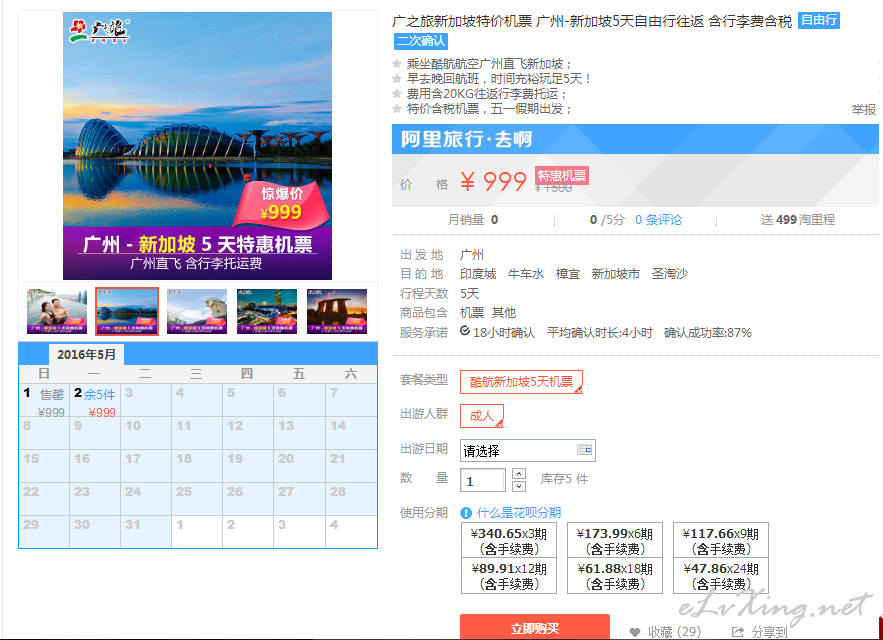Open the calendar icon in 出游日期 field
This screenshot has width=883, height=640.
click(584, 450)
